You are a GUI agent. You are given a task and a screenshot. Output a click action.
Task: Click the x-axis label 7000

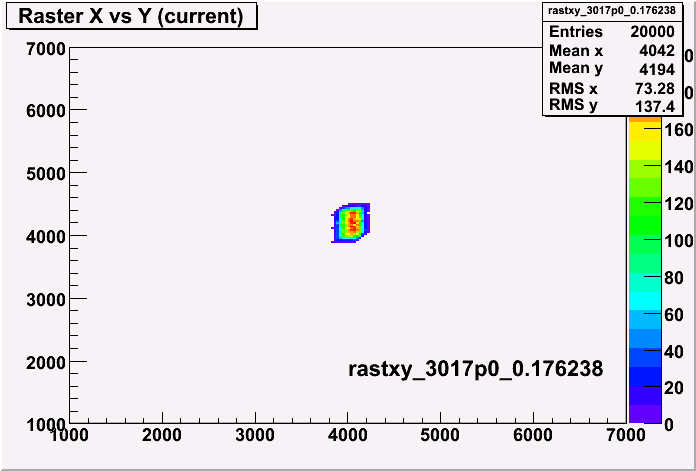click(x=625, y=435)
